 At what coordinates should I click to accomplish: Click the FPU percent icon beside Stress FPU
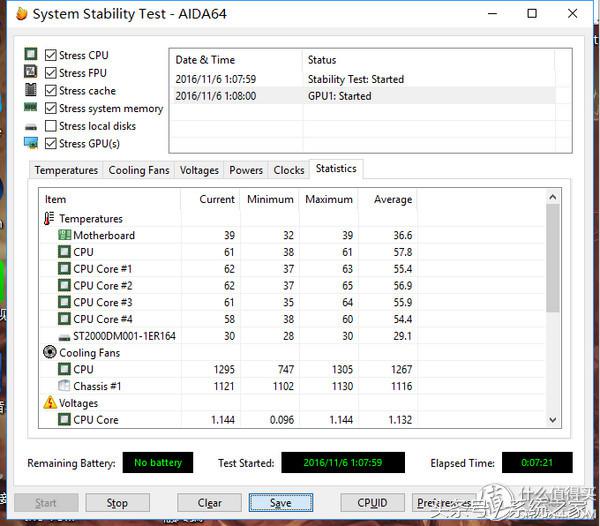click(31, 72)
